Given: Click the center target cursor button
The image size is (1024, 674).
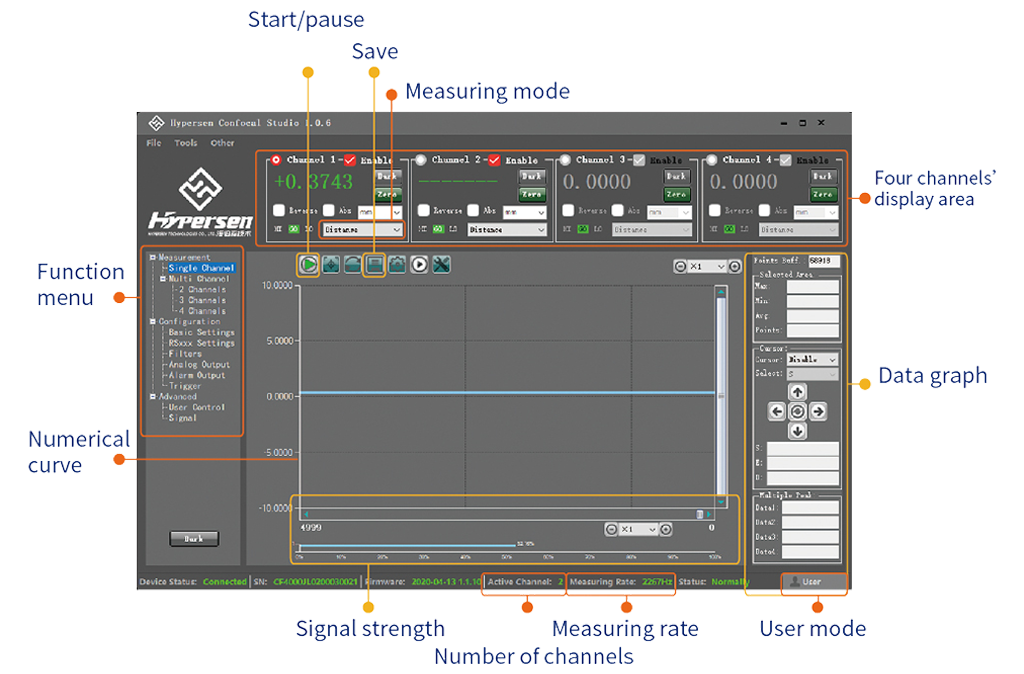Looking at the screenshot, I should (797, 411).
